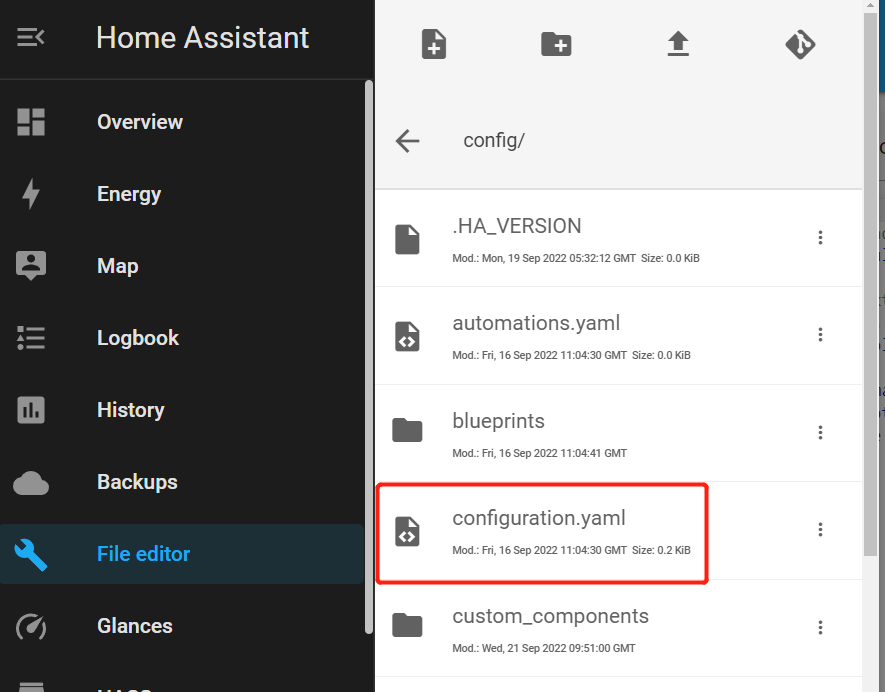Open options menu for custom_components

click(x=820, y=627)
